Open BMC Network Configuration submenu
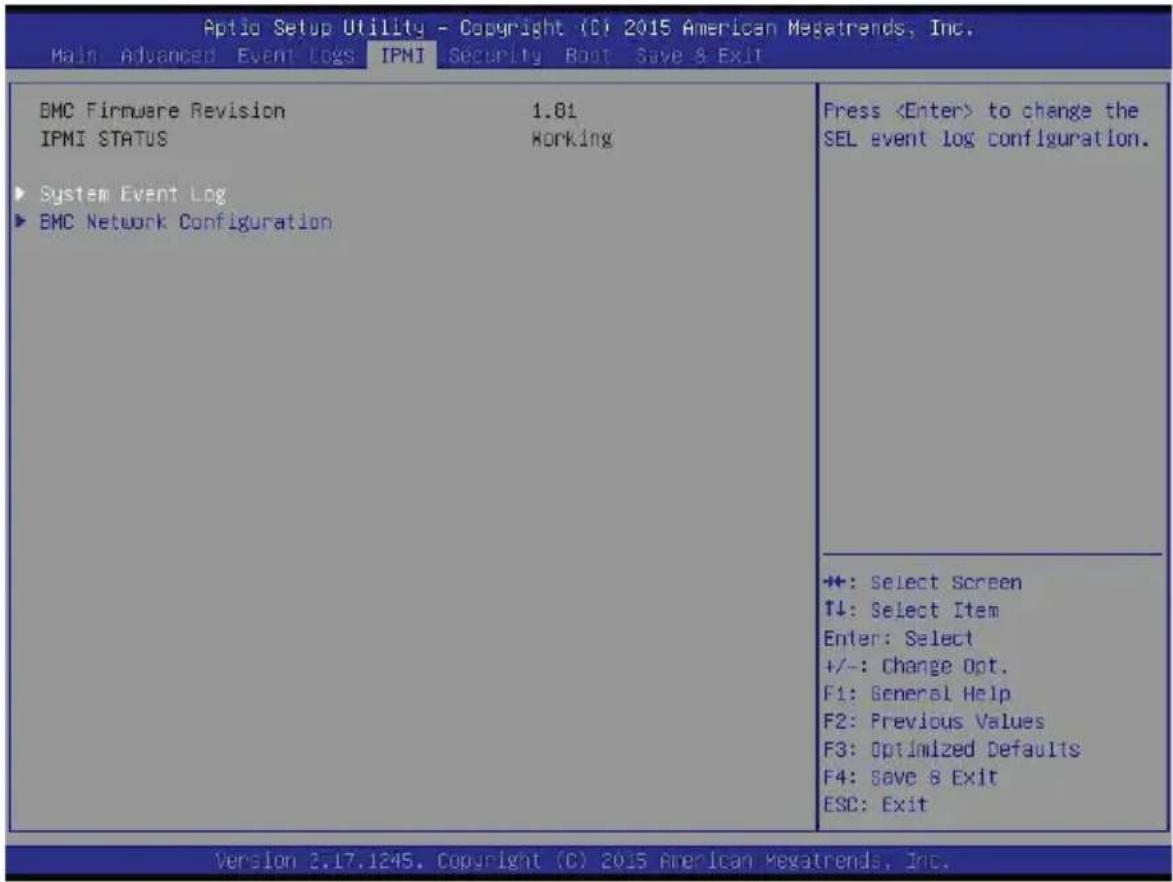The width and height of the screenshot is (1173, 882). [186, 222]
